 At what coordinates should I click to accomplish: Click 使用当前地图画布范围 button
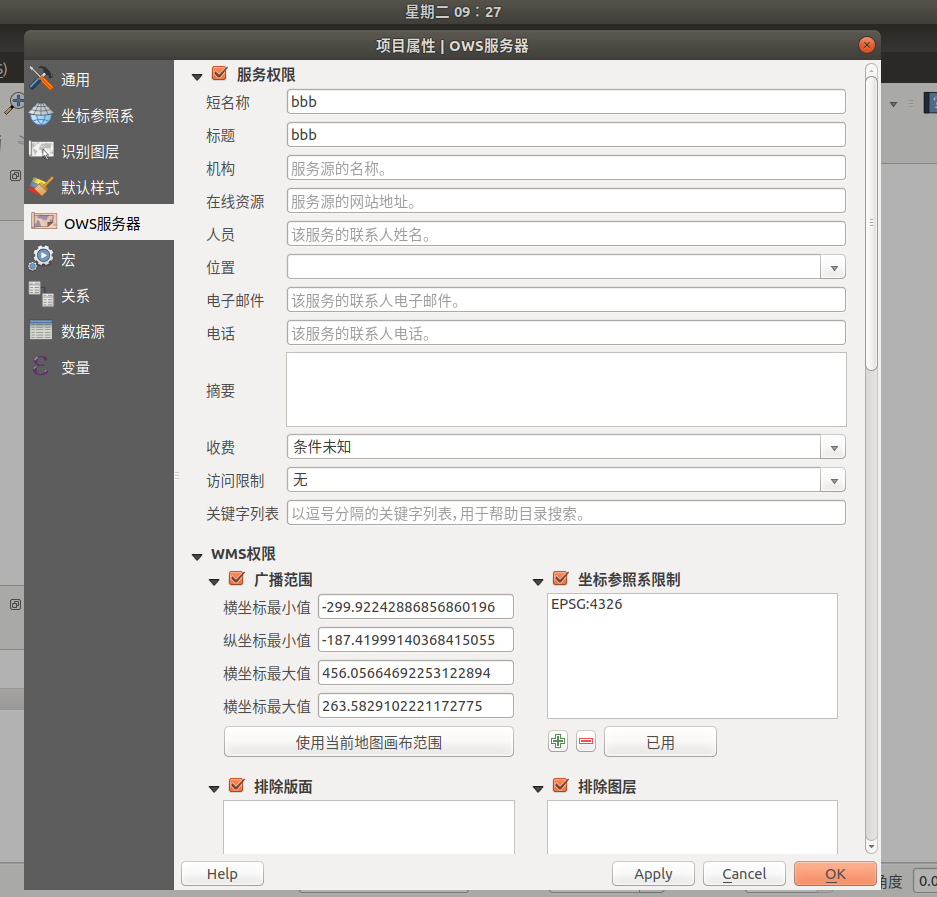(x=369, y=742)
